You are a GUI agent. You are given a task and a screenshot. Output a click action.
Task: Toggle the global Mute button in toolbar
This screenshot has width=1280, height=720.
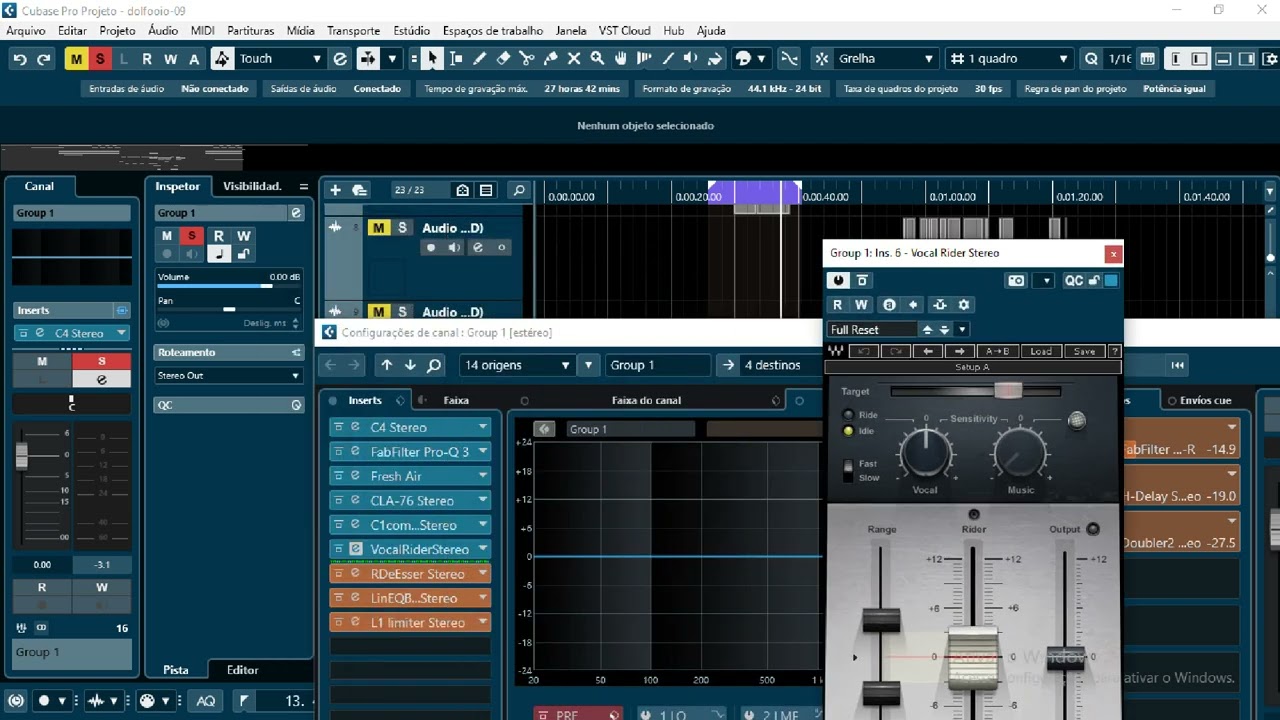[76, 59]
